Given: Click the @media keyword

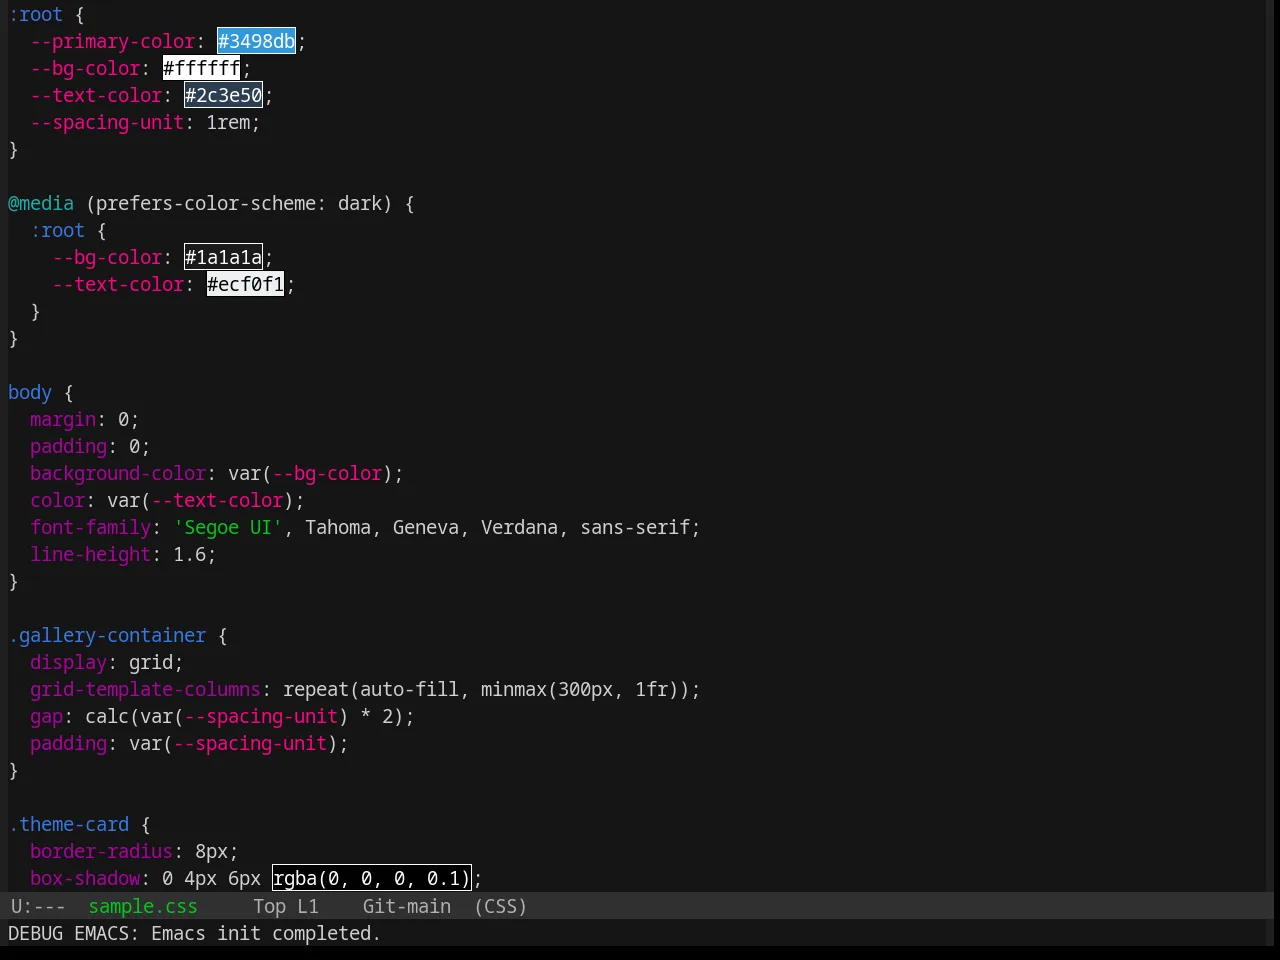Looking at the screenshot, I should click(41, 203).
